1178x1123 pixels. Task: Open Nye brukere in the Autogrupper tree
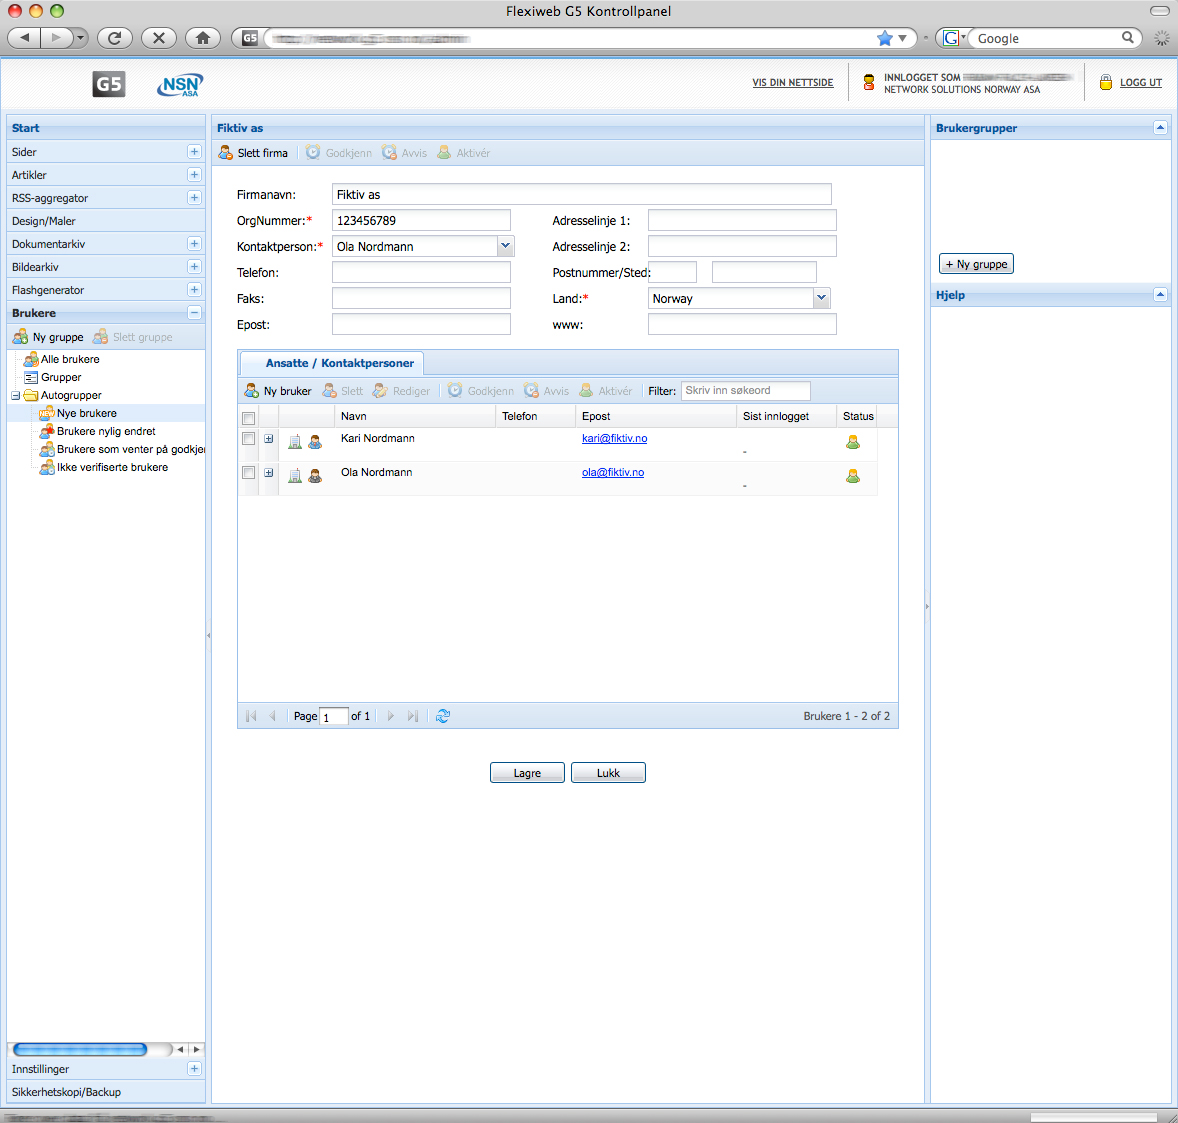tap(87, 413)
